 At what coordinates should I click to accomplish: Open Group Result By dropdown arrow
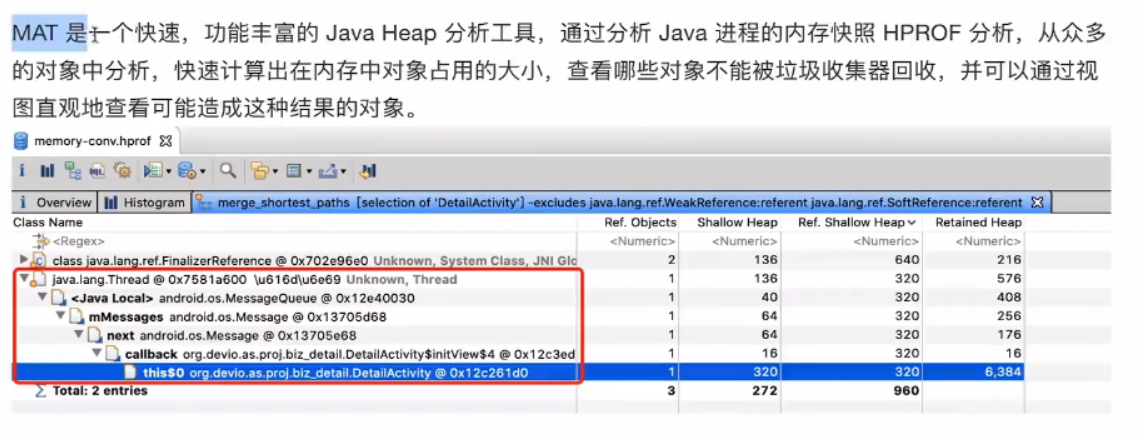[x=276, y=171]
